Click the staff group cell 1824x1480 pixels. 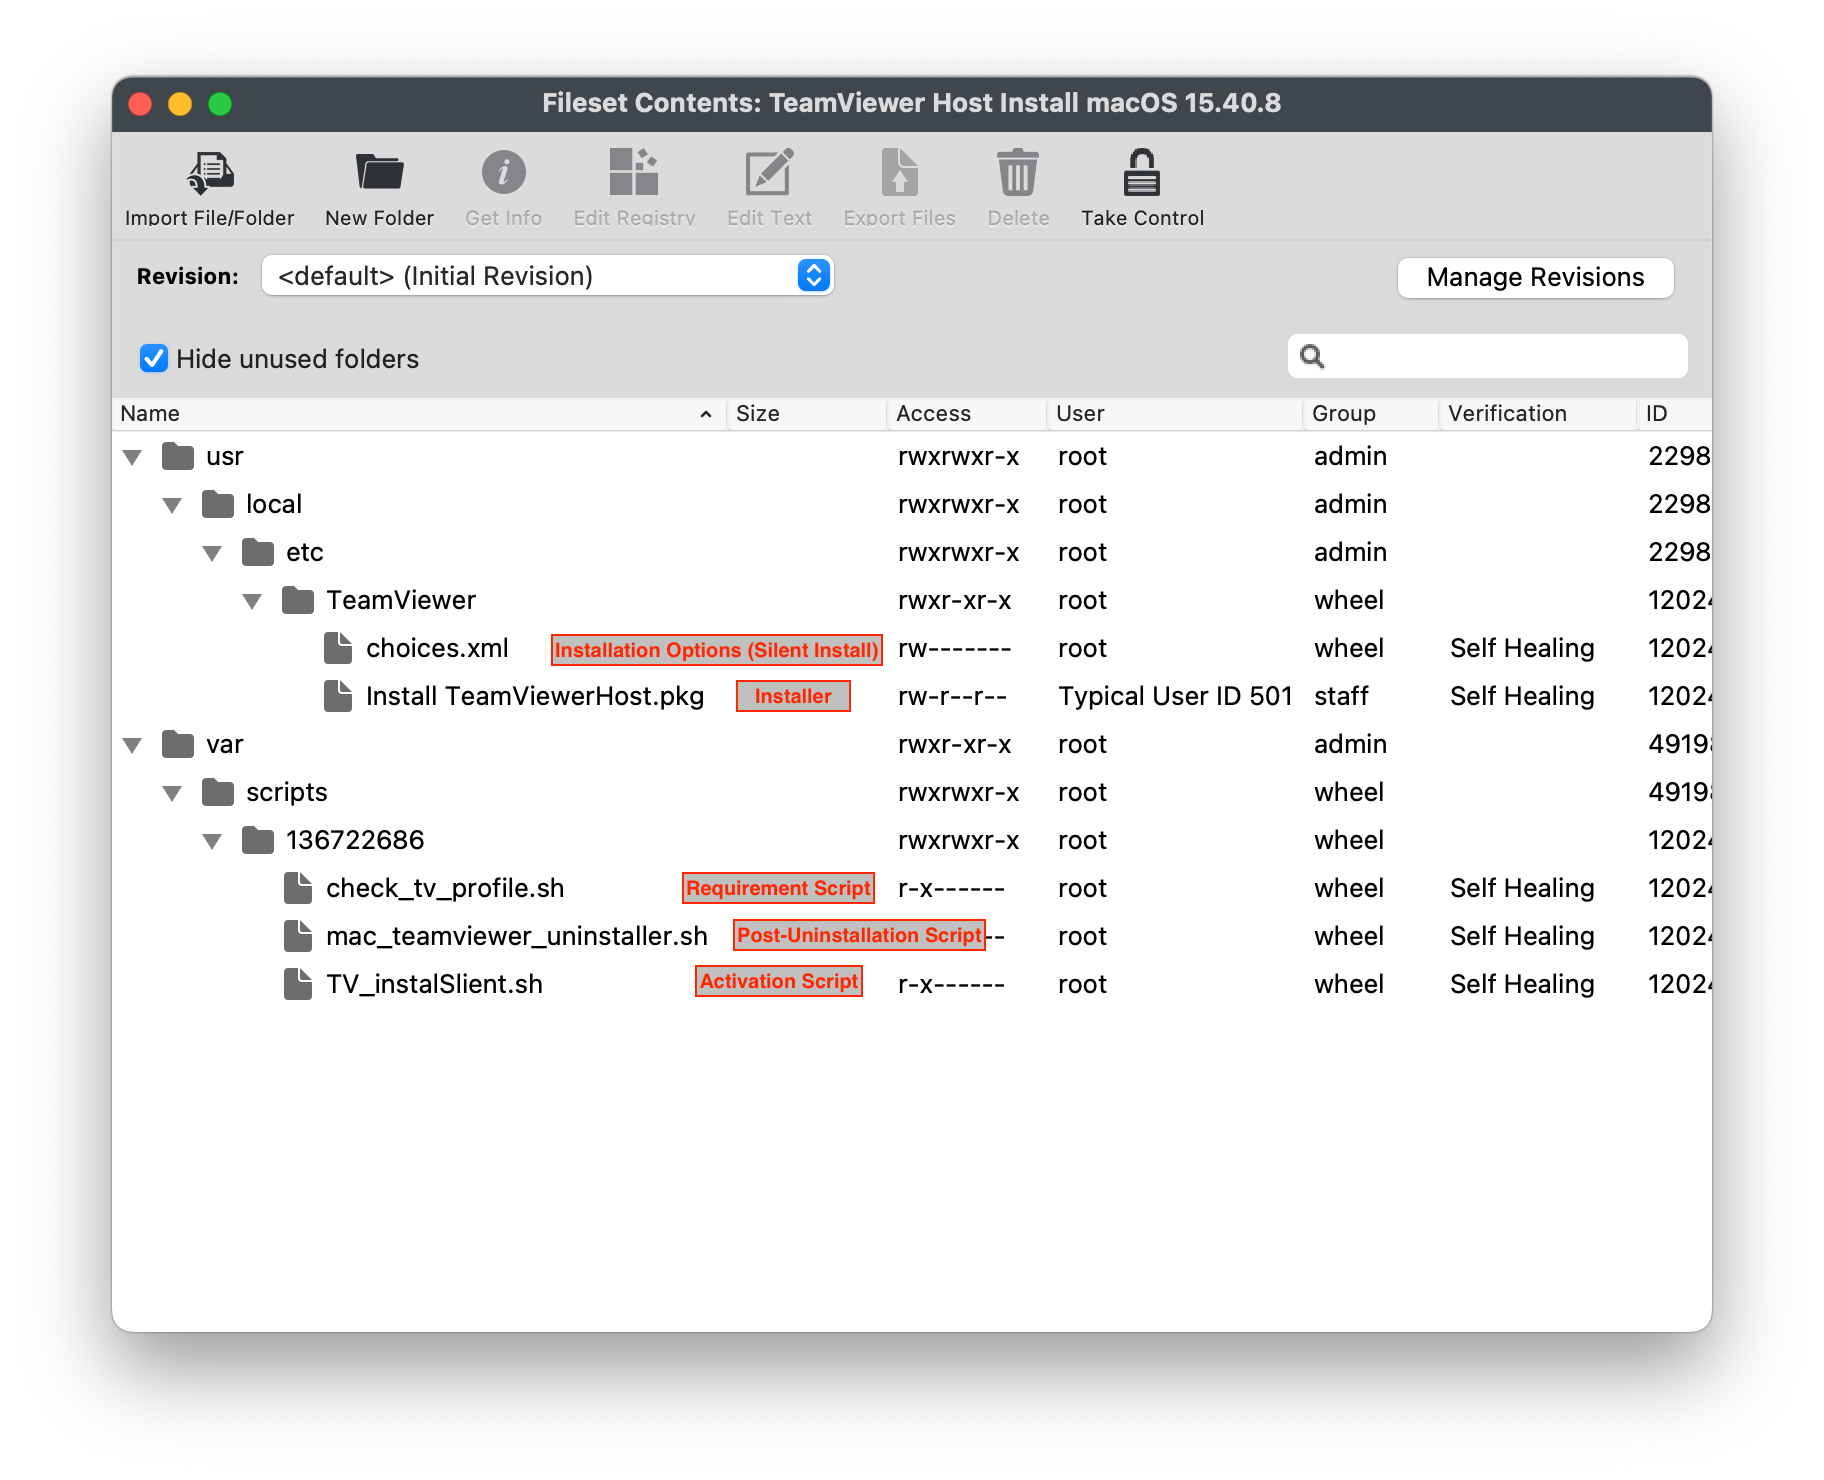(1341, 696)
